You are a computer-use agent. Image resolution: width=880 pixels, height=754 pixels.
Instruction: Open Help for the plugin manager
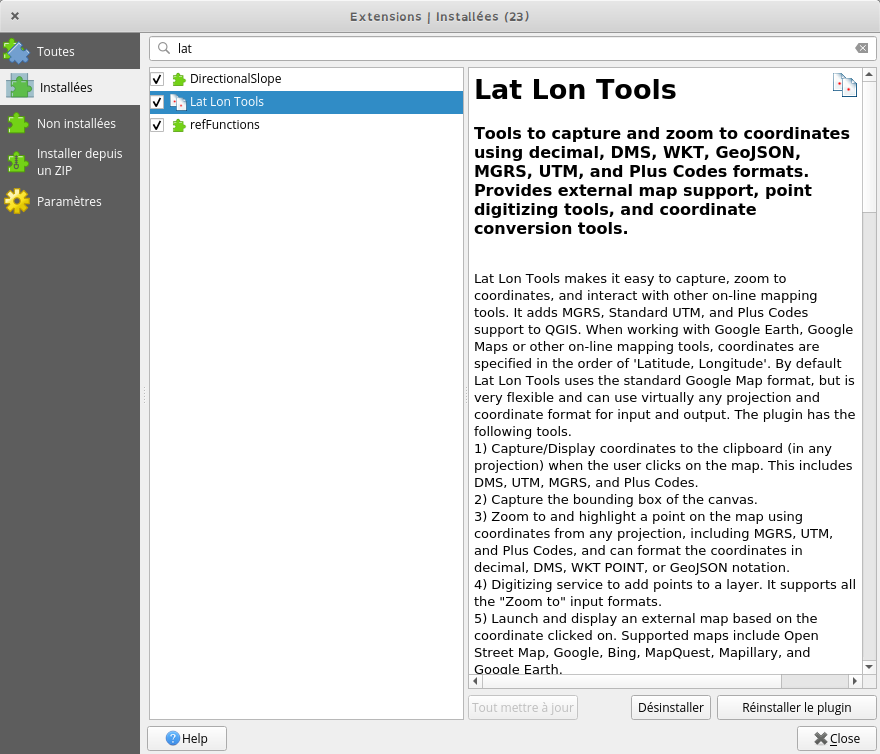[x=186, y=738]
